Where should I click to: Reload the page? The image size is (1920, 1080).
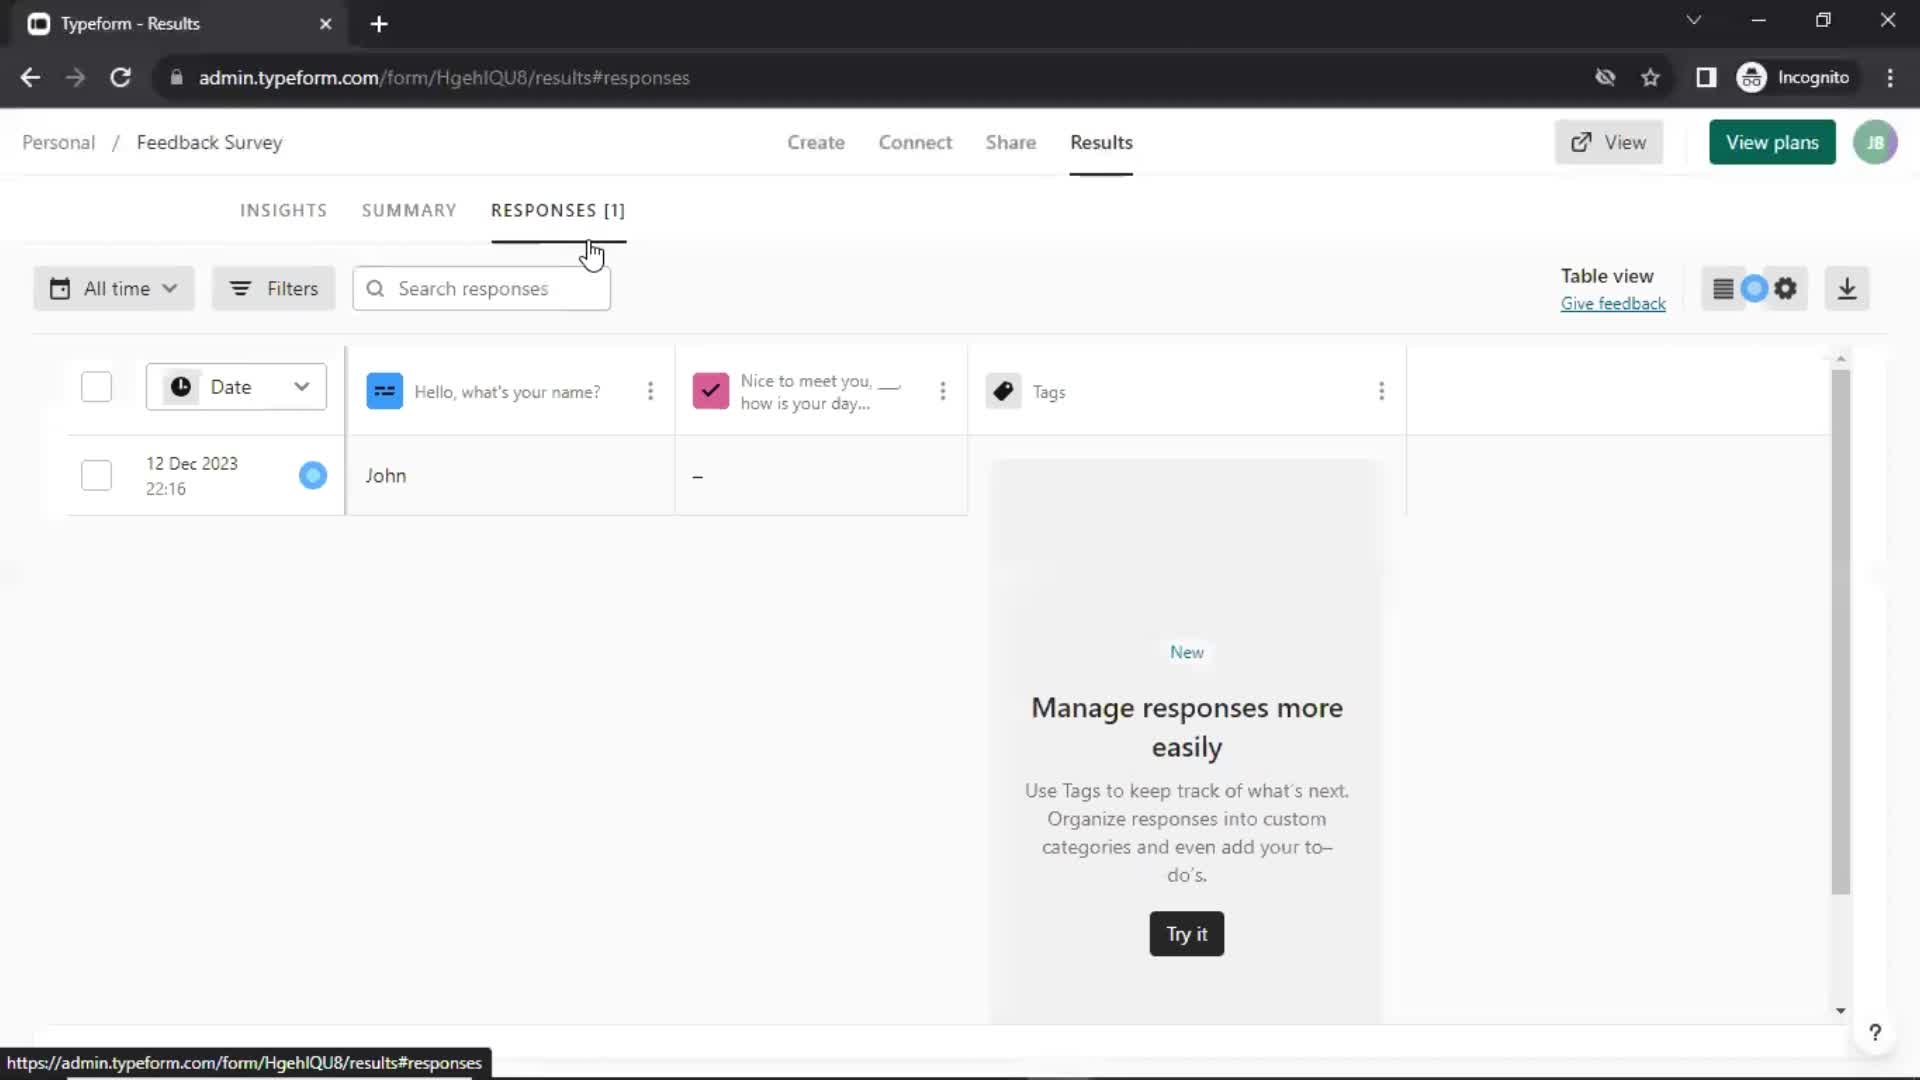coord(120,77)
